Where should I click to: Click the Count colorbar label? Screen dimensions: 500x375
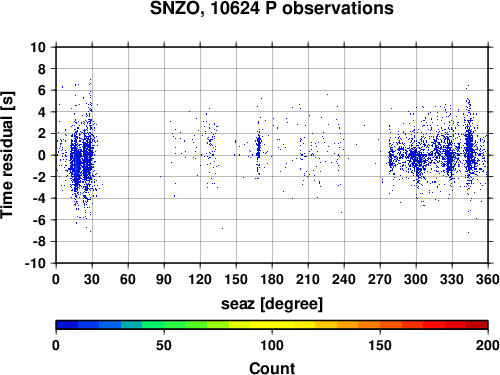[272, 368]
